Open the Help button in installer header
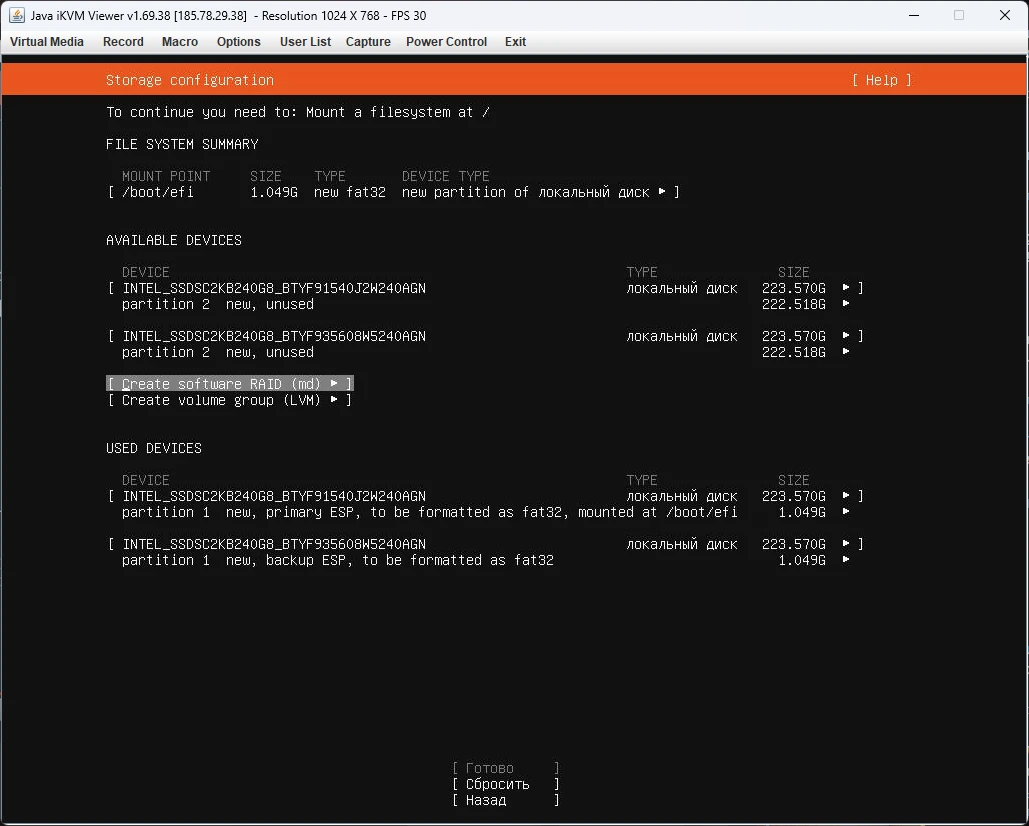This screenshot has width=1029, height=826. 881,80
